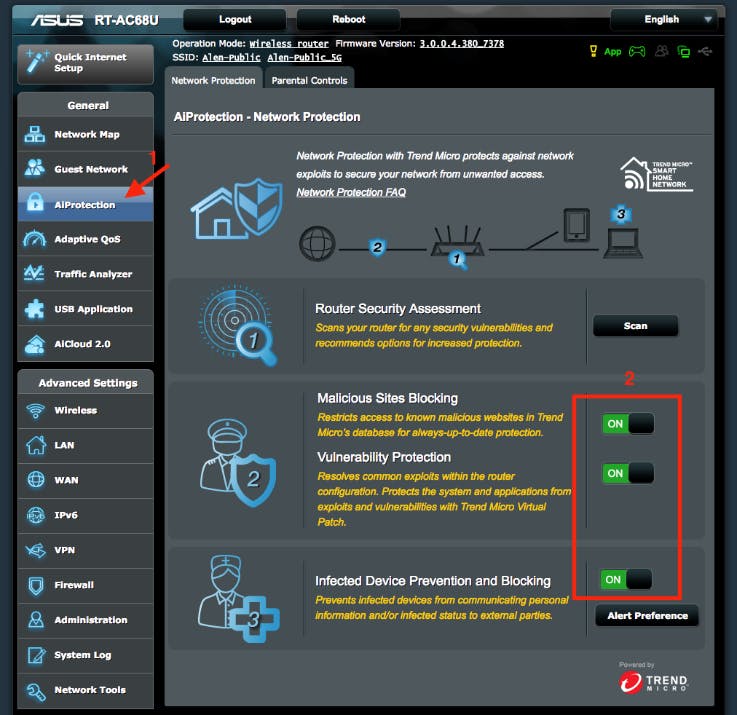Open the System Log menu item

coord(86,655)
